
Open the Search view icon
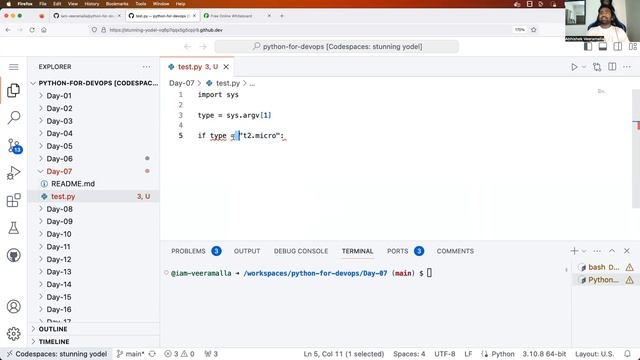click(13, 118)
